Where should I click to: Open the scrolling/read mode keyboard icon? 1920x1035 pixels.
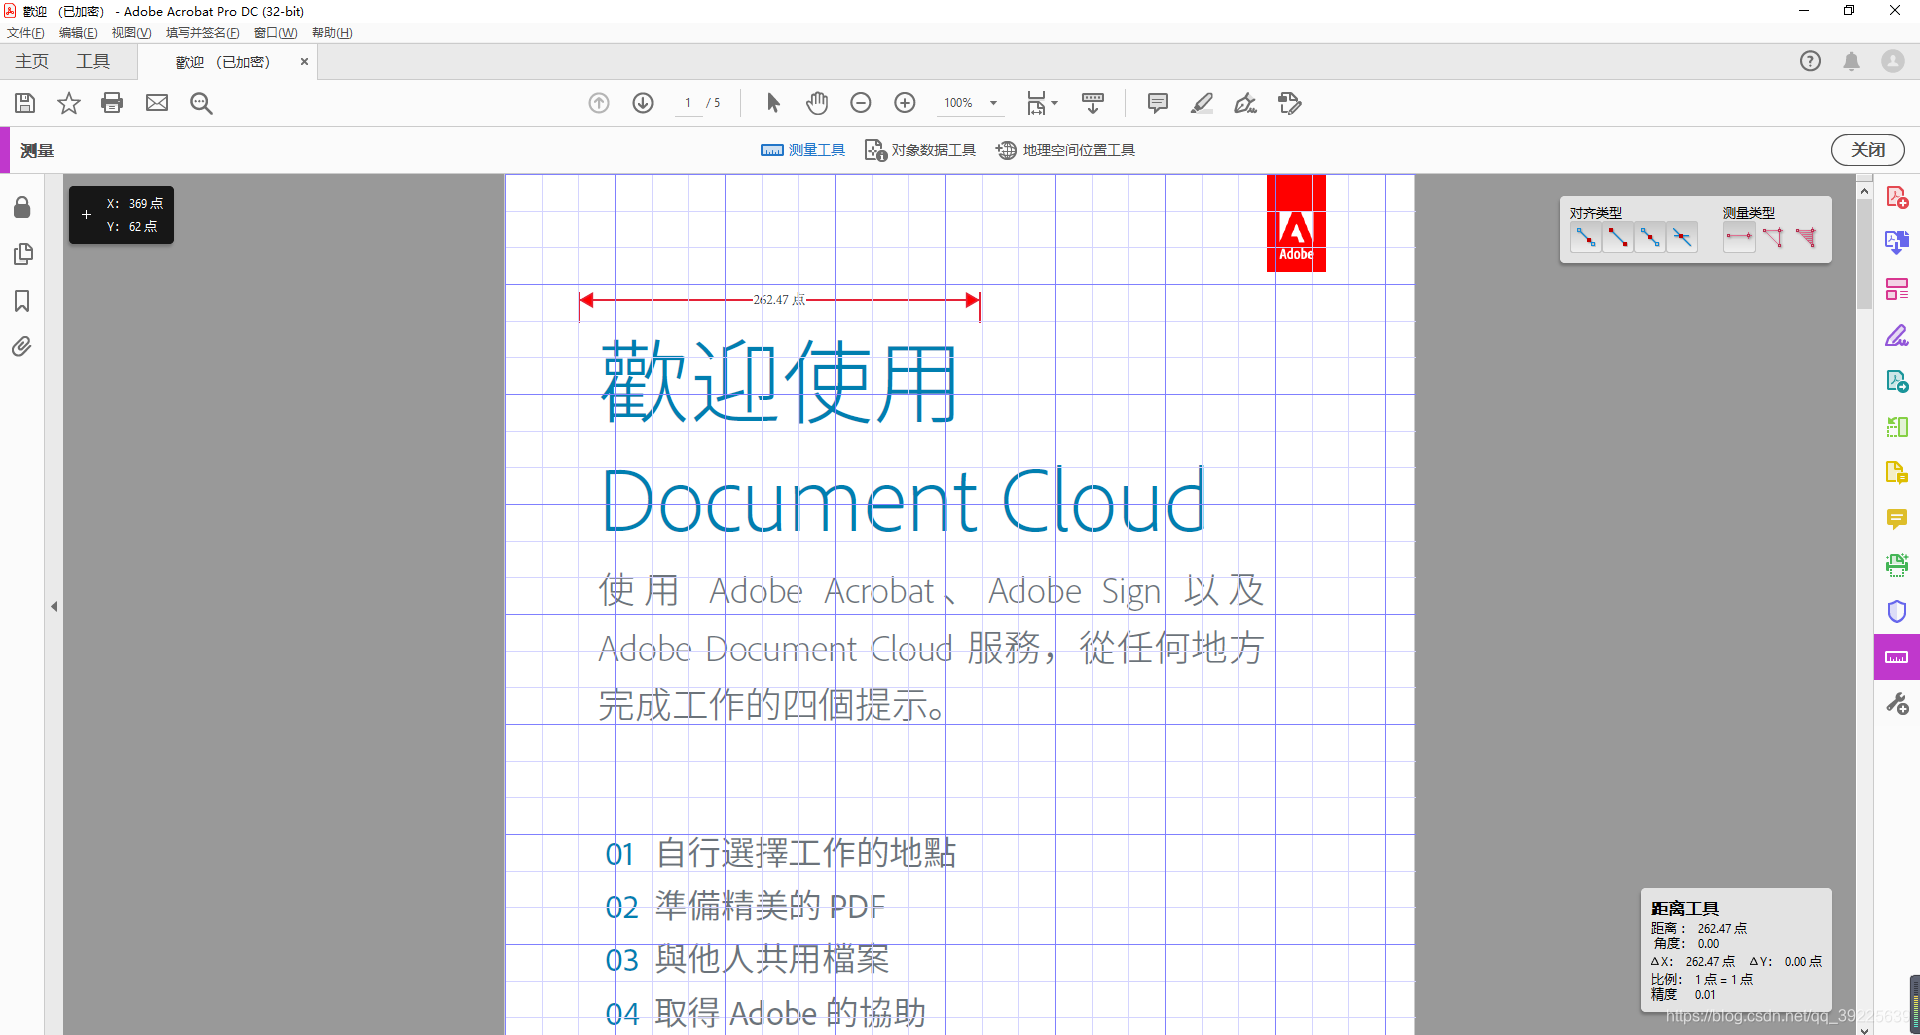click(1093, 103)
